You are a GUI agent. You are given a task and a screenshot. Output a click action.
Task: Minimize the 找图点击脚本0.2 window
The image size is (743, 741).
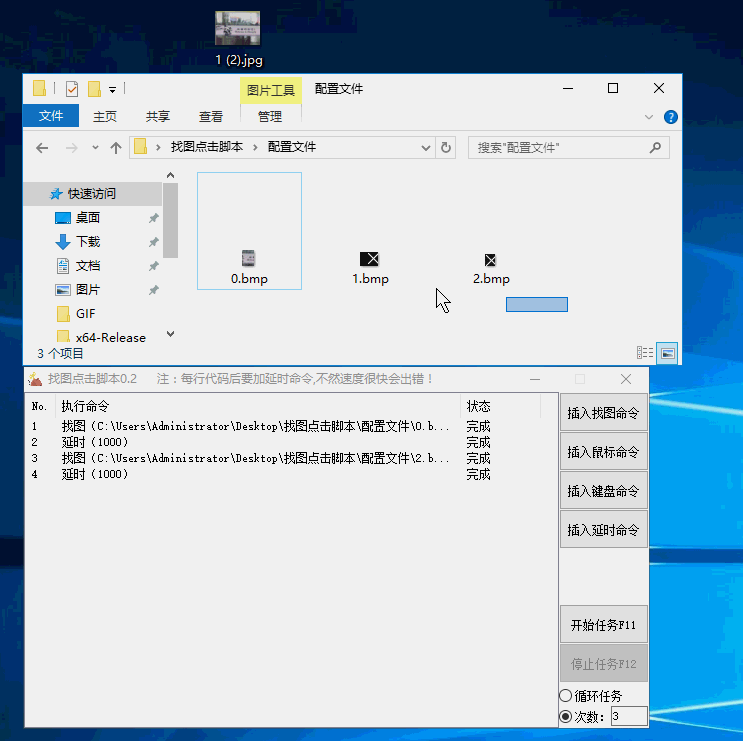[535, 379]
